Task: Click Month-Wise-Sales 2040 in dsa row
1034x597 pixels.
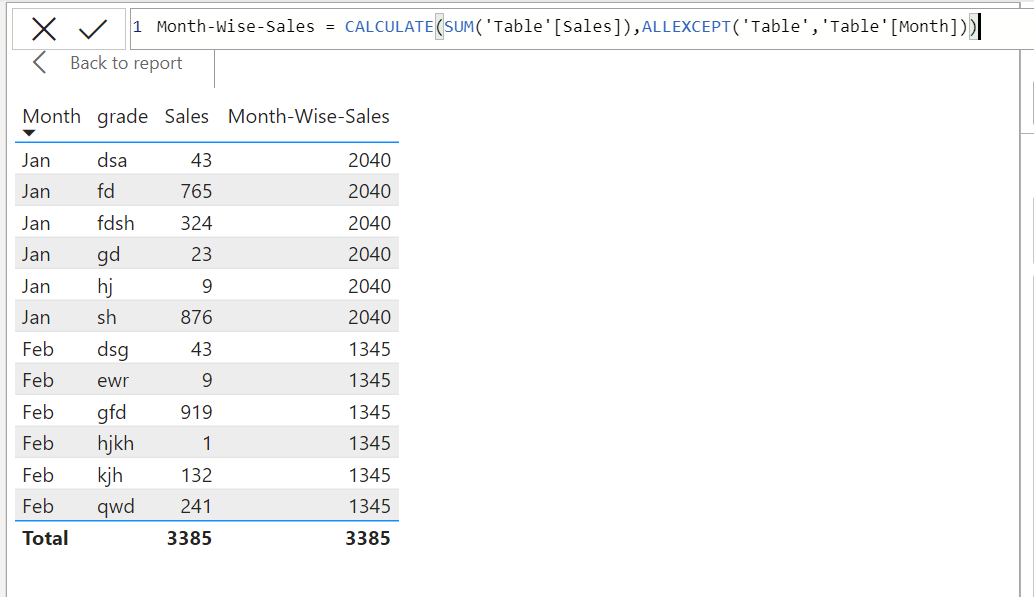Action: pos(369,160)
